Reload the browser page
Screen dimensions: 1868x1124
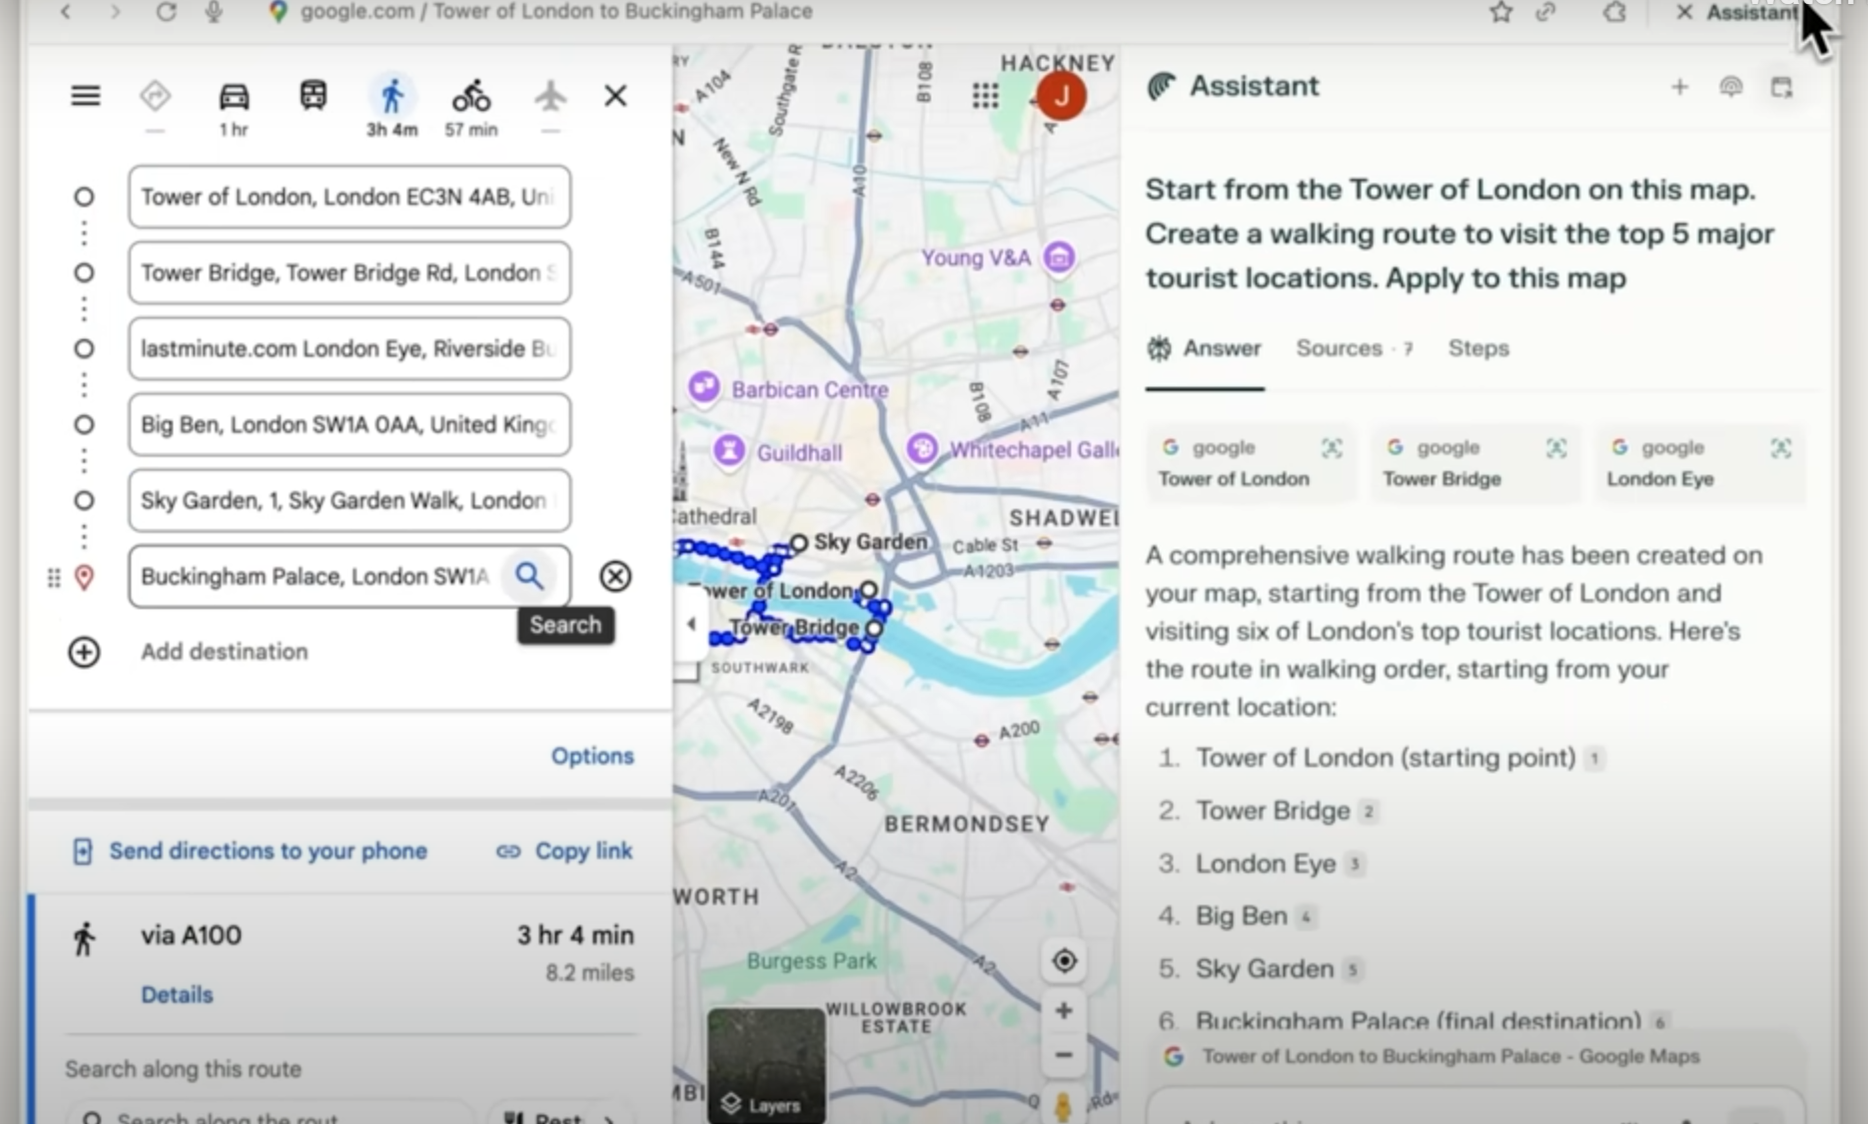166,12
